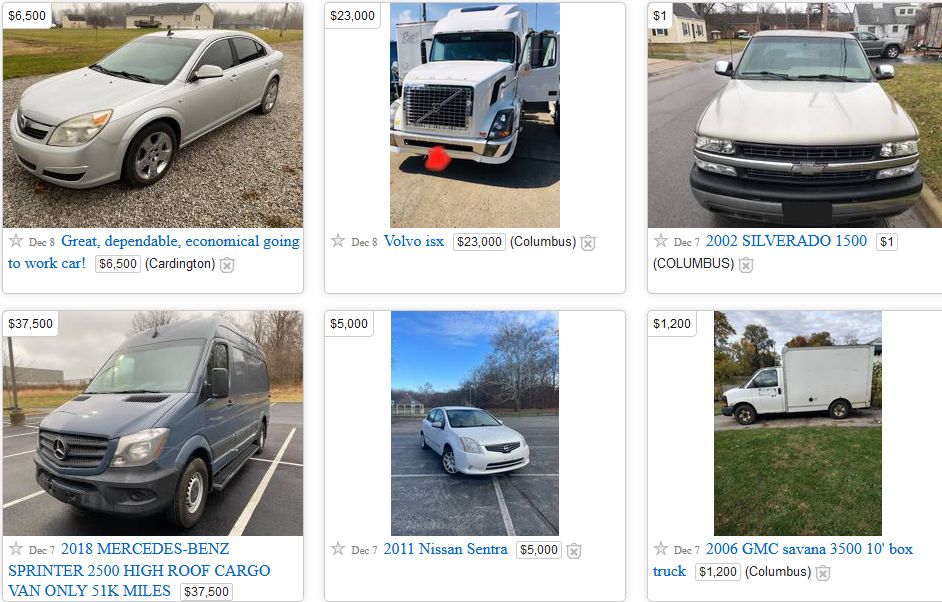Toggle favorite star on 2002 Silverado 1500
942x602 pixels.
pyautogui.click(x=661, y=241)
